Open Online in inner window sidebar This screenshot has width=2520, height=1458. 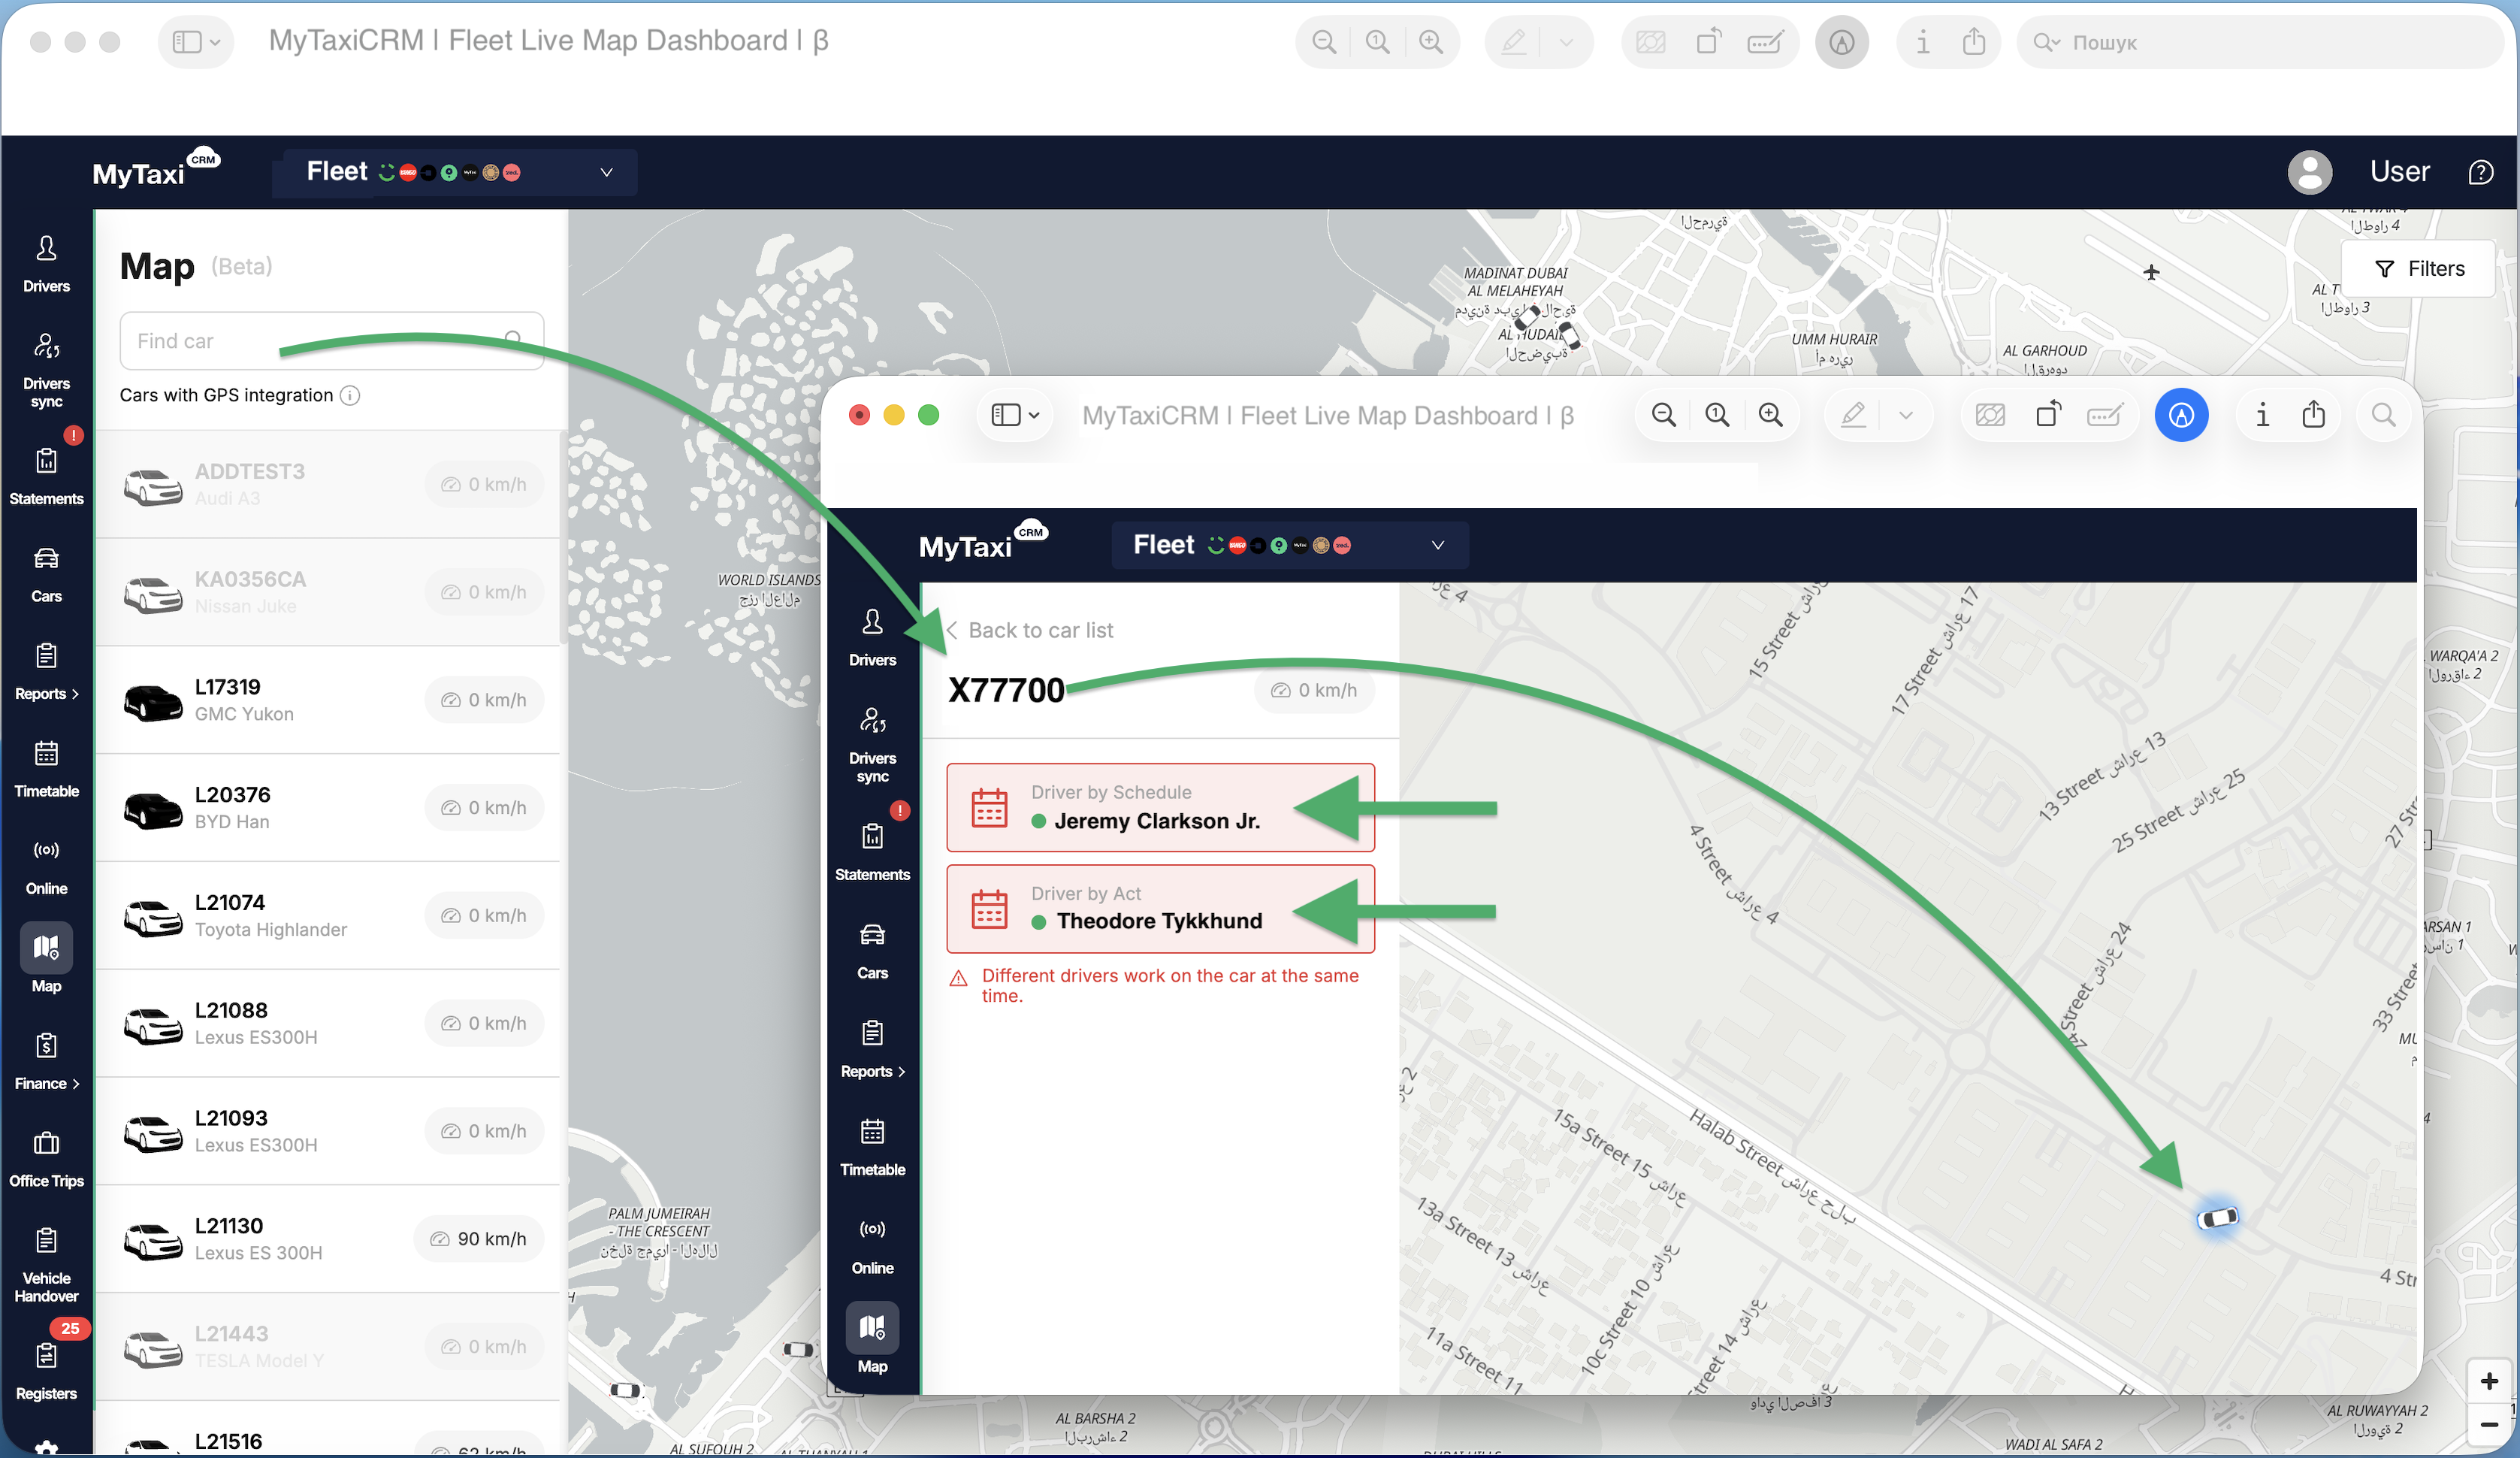tap(872, 1246)
